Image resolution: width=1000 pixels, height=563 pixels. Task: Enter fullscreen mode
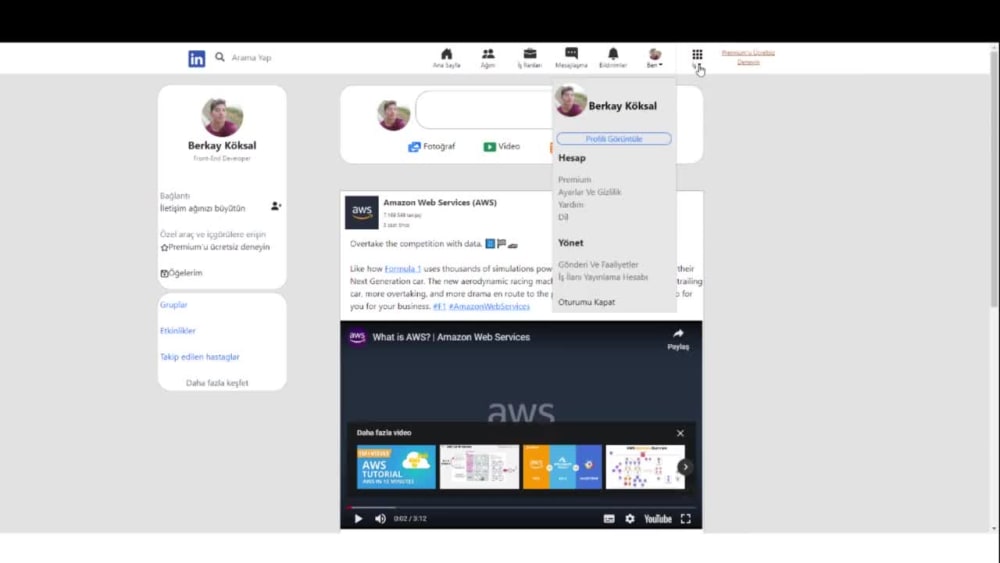pyautogui.click(x=686, y=519)
